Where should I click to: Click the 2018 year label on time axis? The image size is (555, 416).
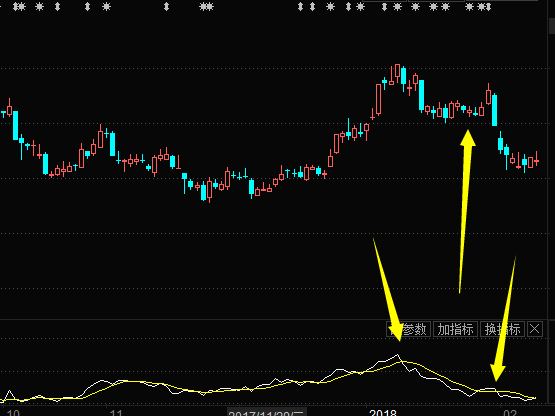383,413
